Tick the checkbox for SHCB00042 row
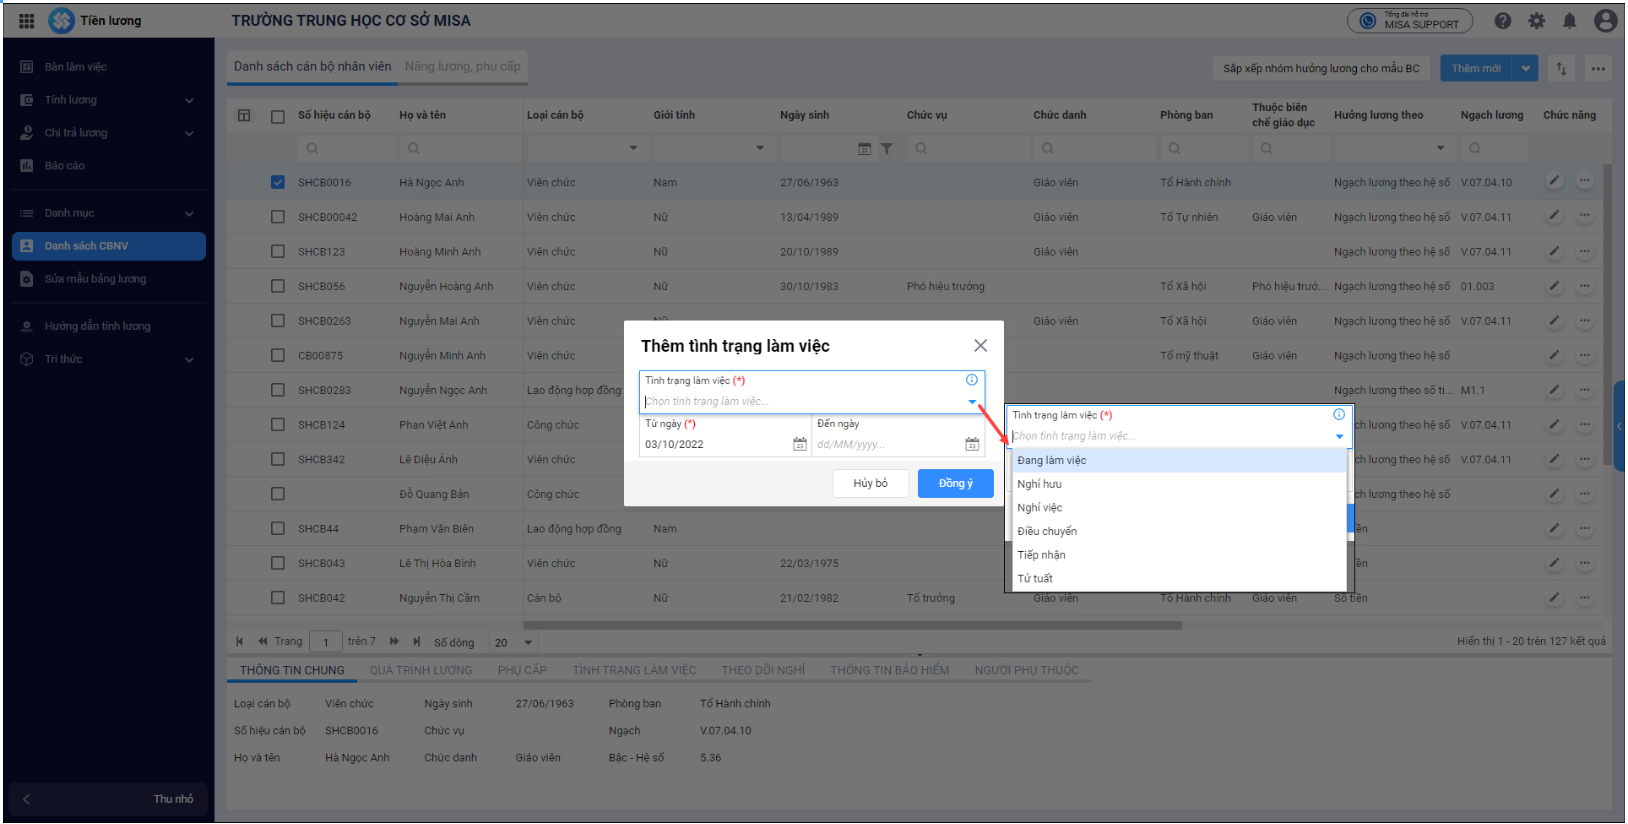The width and height of the screenshot is (1628, 824). click(x=278, y=217)
